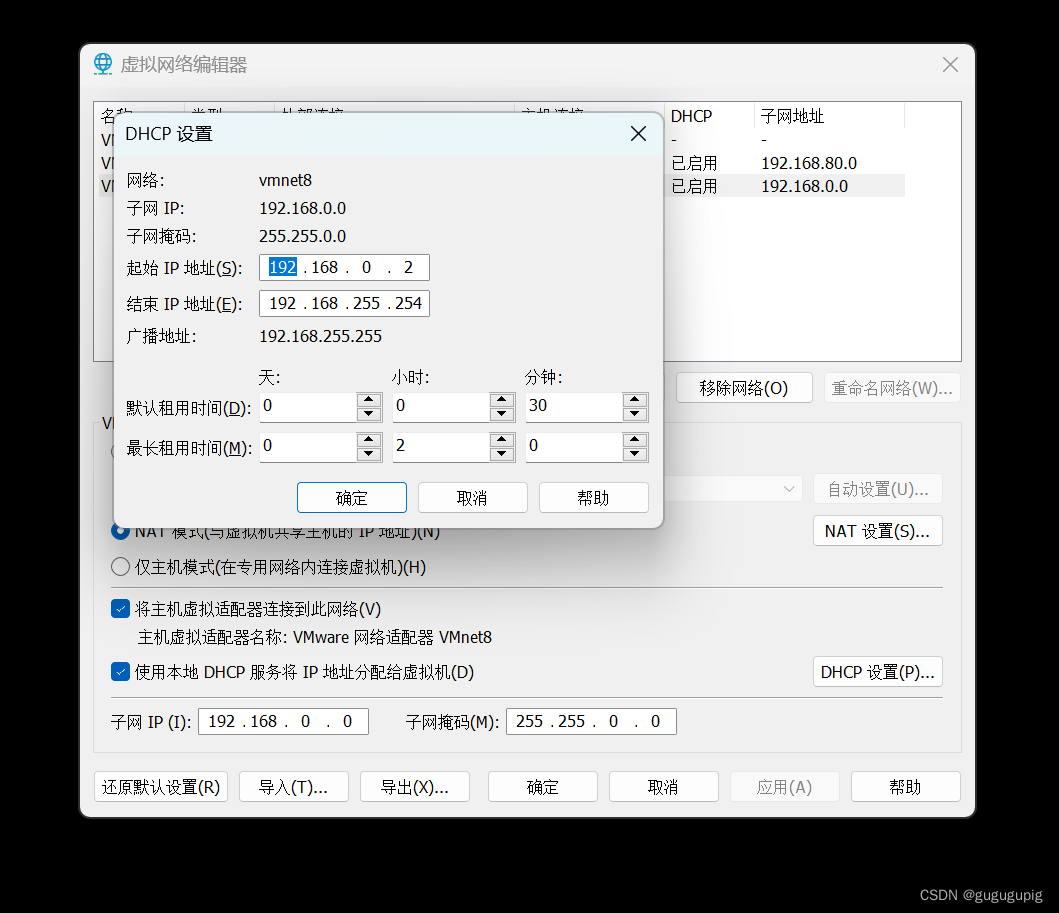Click main window 子网掩码 field
The image size is (1059, 913).
click(592, 721)
